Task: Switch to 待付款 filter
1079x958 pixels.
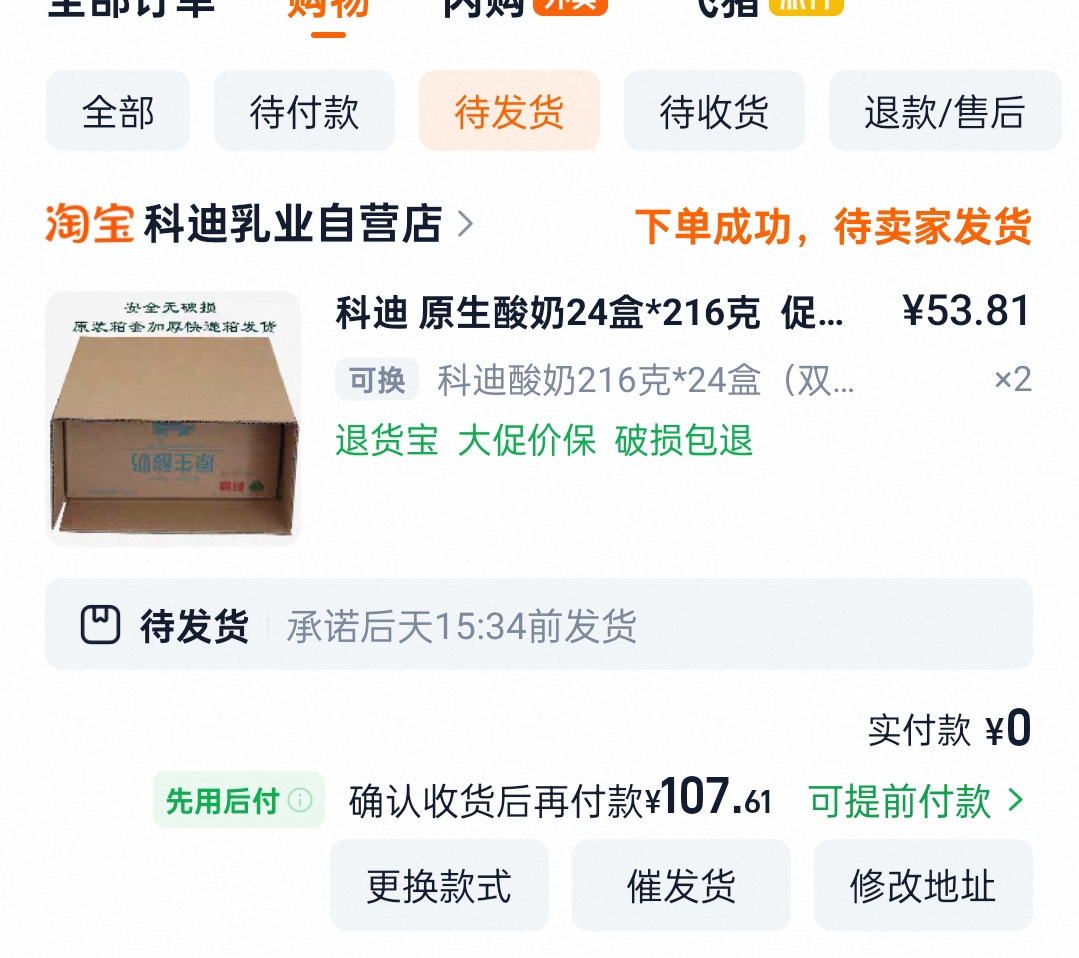Action: pyautogui.click(x=304, y=111)
